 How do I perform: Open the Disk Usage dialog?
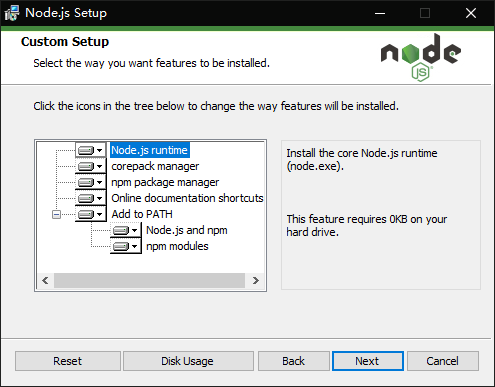188,361
